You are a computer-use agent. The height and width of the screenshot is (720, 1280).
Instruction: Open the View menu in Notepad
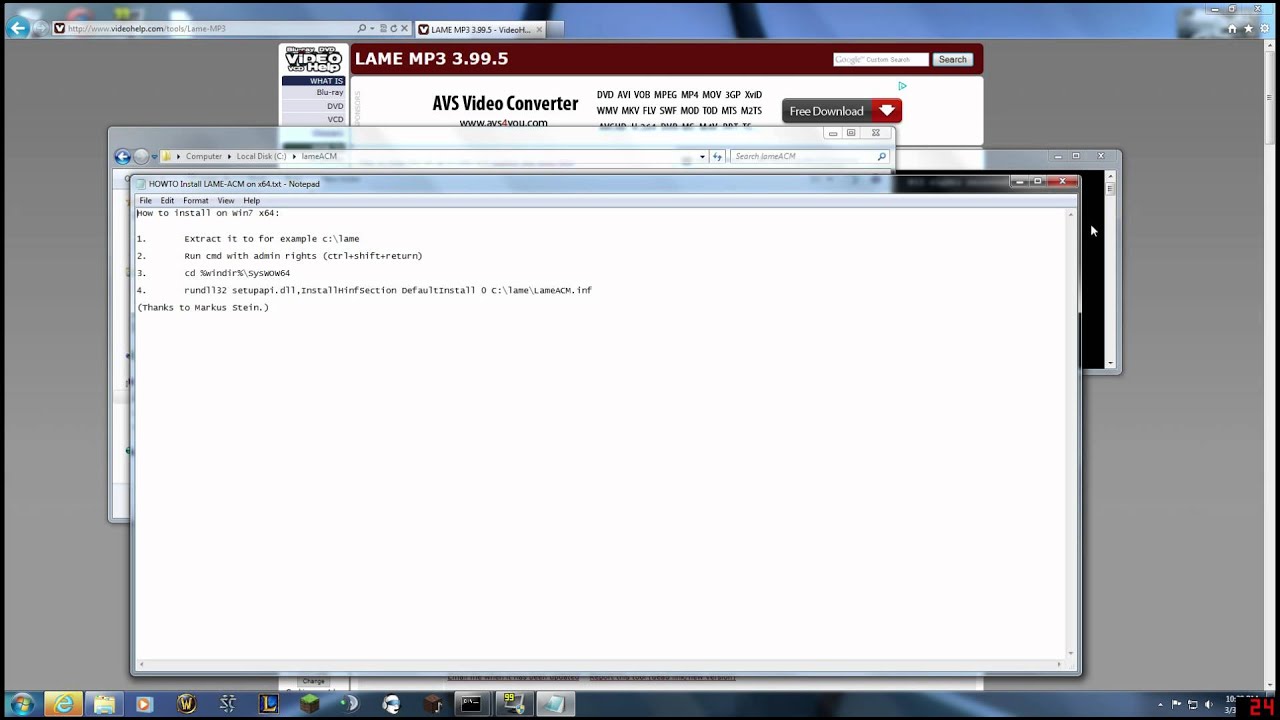pyautogui.click(x=226, y=200)
